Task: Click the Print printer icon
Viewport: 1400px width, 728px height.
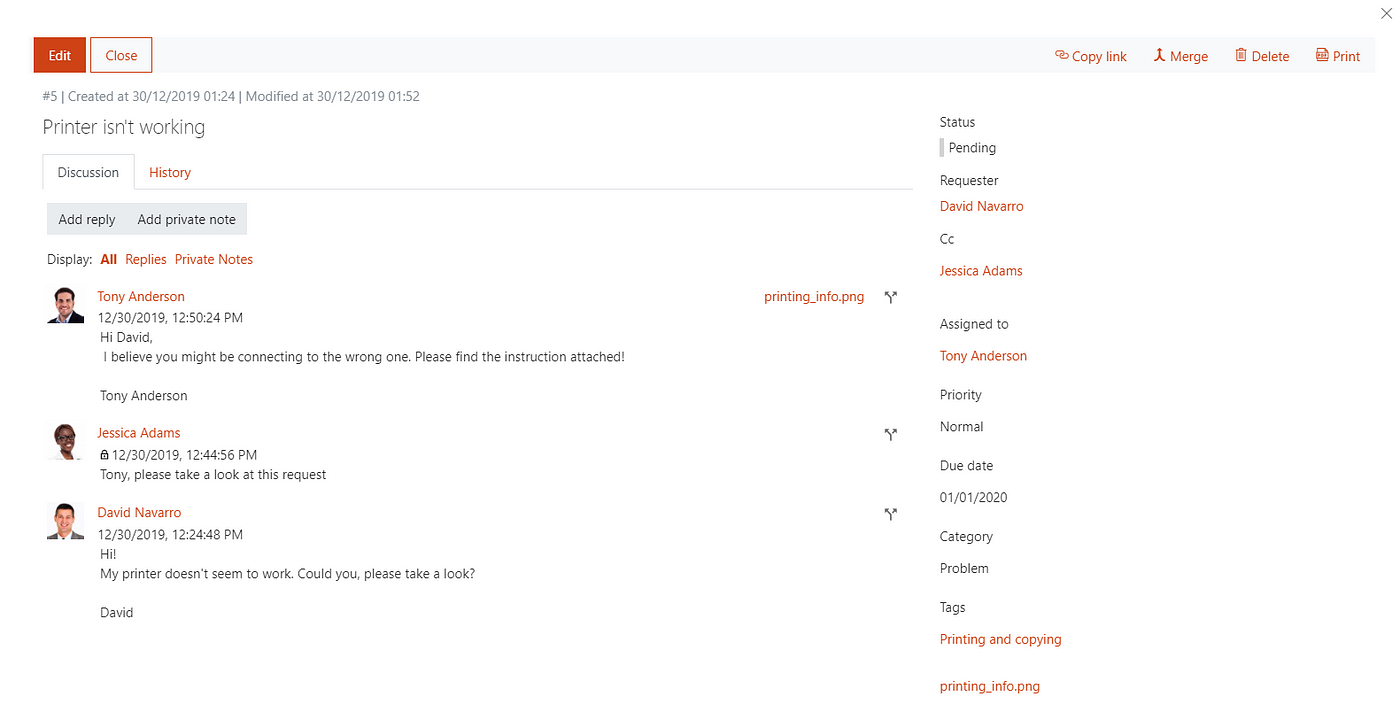Action: point(1322,55)
